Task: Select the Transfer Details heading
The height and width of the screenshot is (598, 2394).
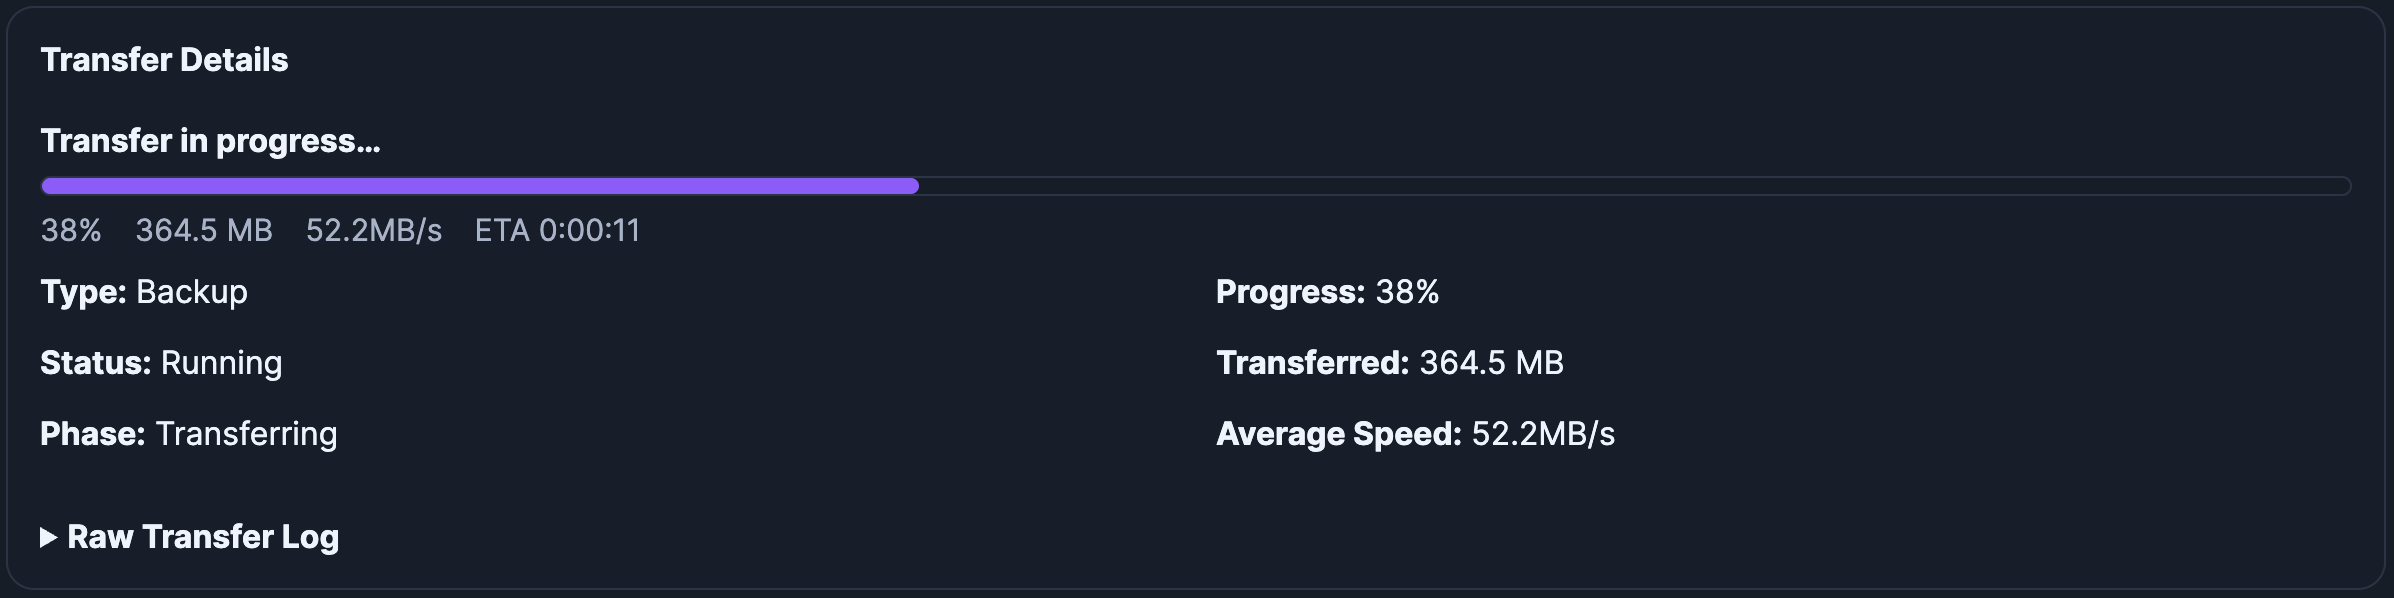Action: [164, 59]
